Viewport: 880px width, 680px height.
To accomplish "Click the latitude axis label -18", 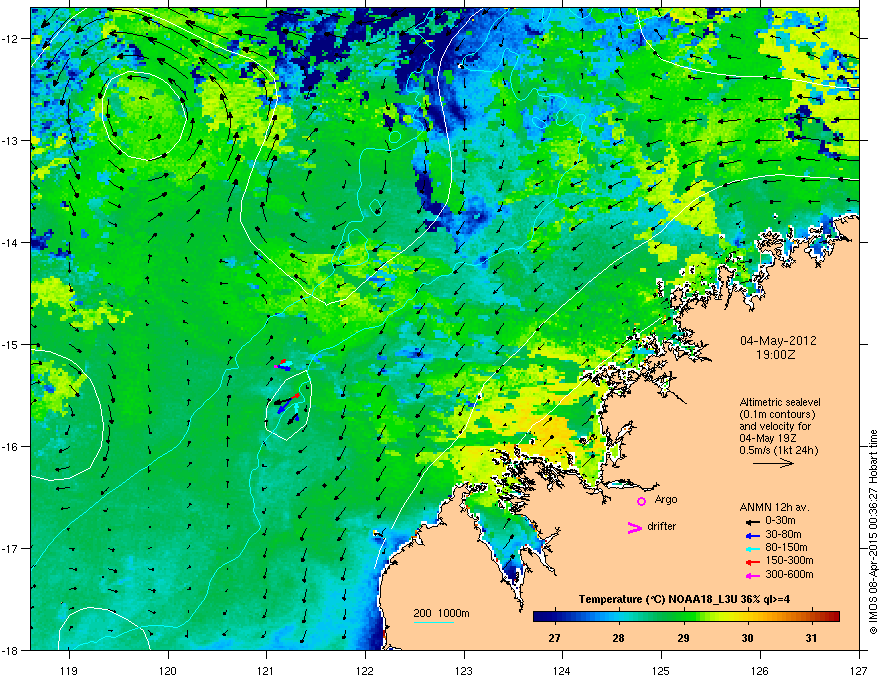I will point(11,650).
